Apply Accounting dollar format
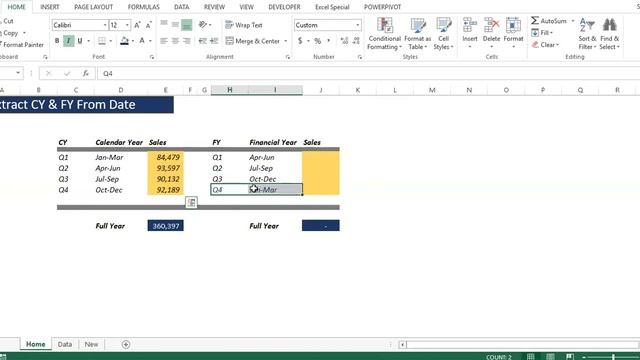This screenshot has height=360, width=640. tap(300, 41)
